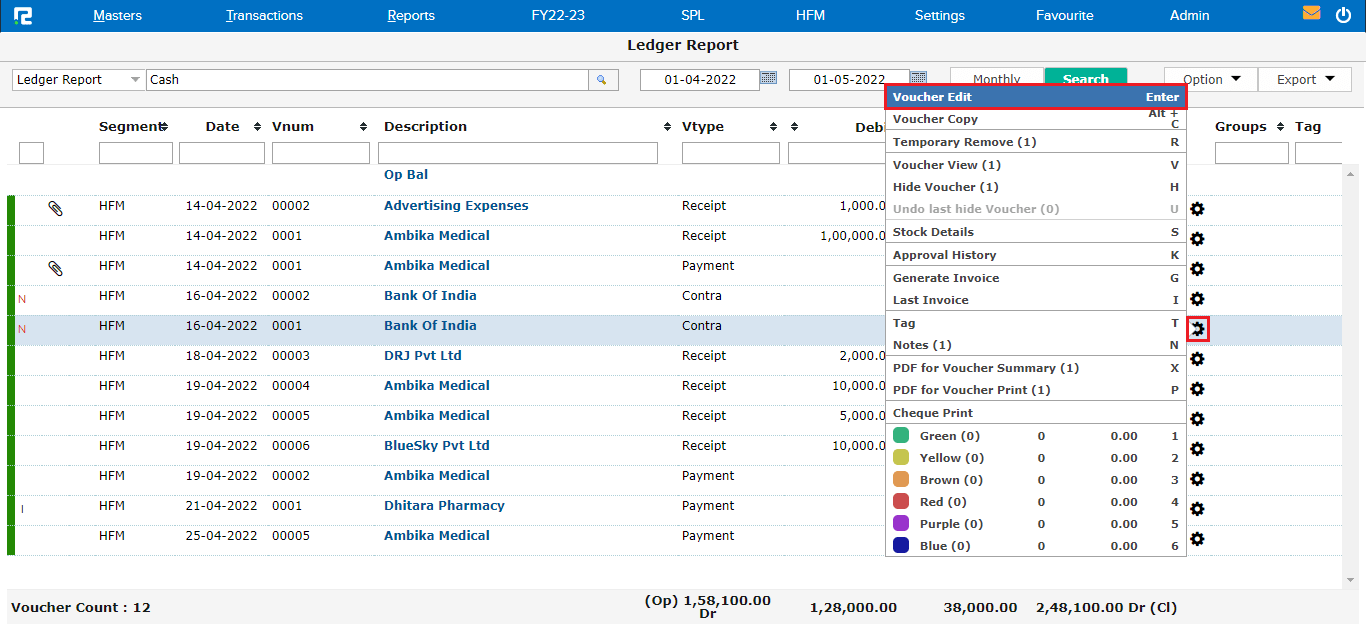
Task: Click the Description filter input field
Action: pos(517,153)
